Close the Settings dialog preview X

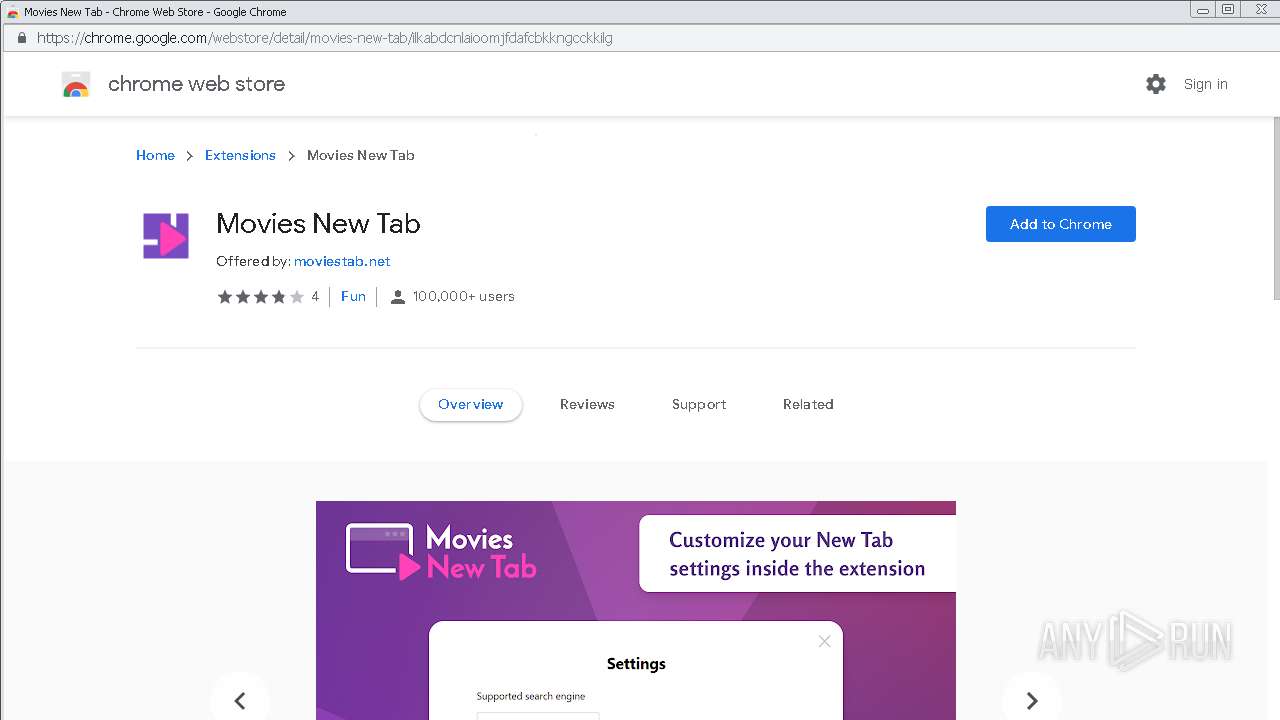click(824, 642)
